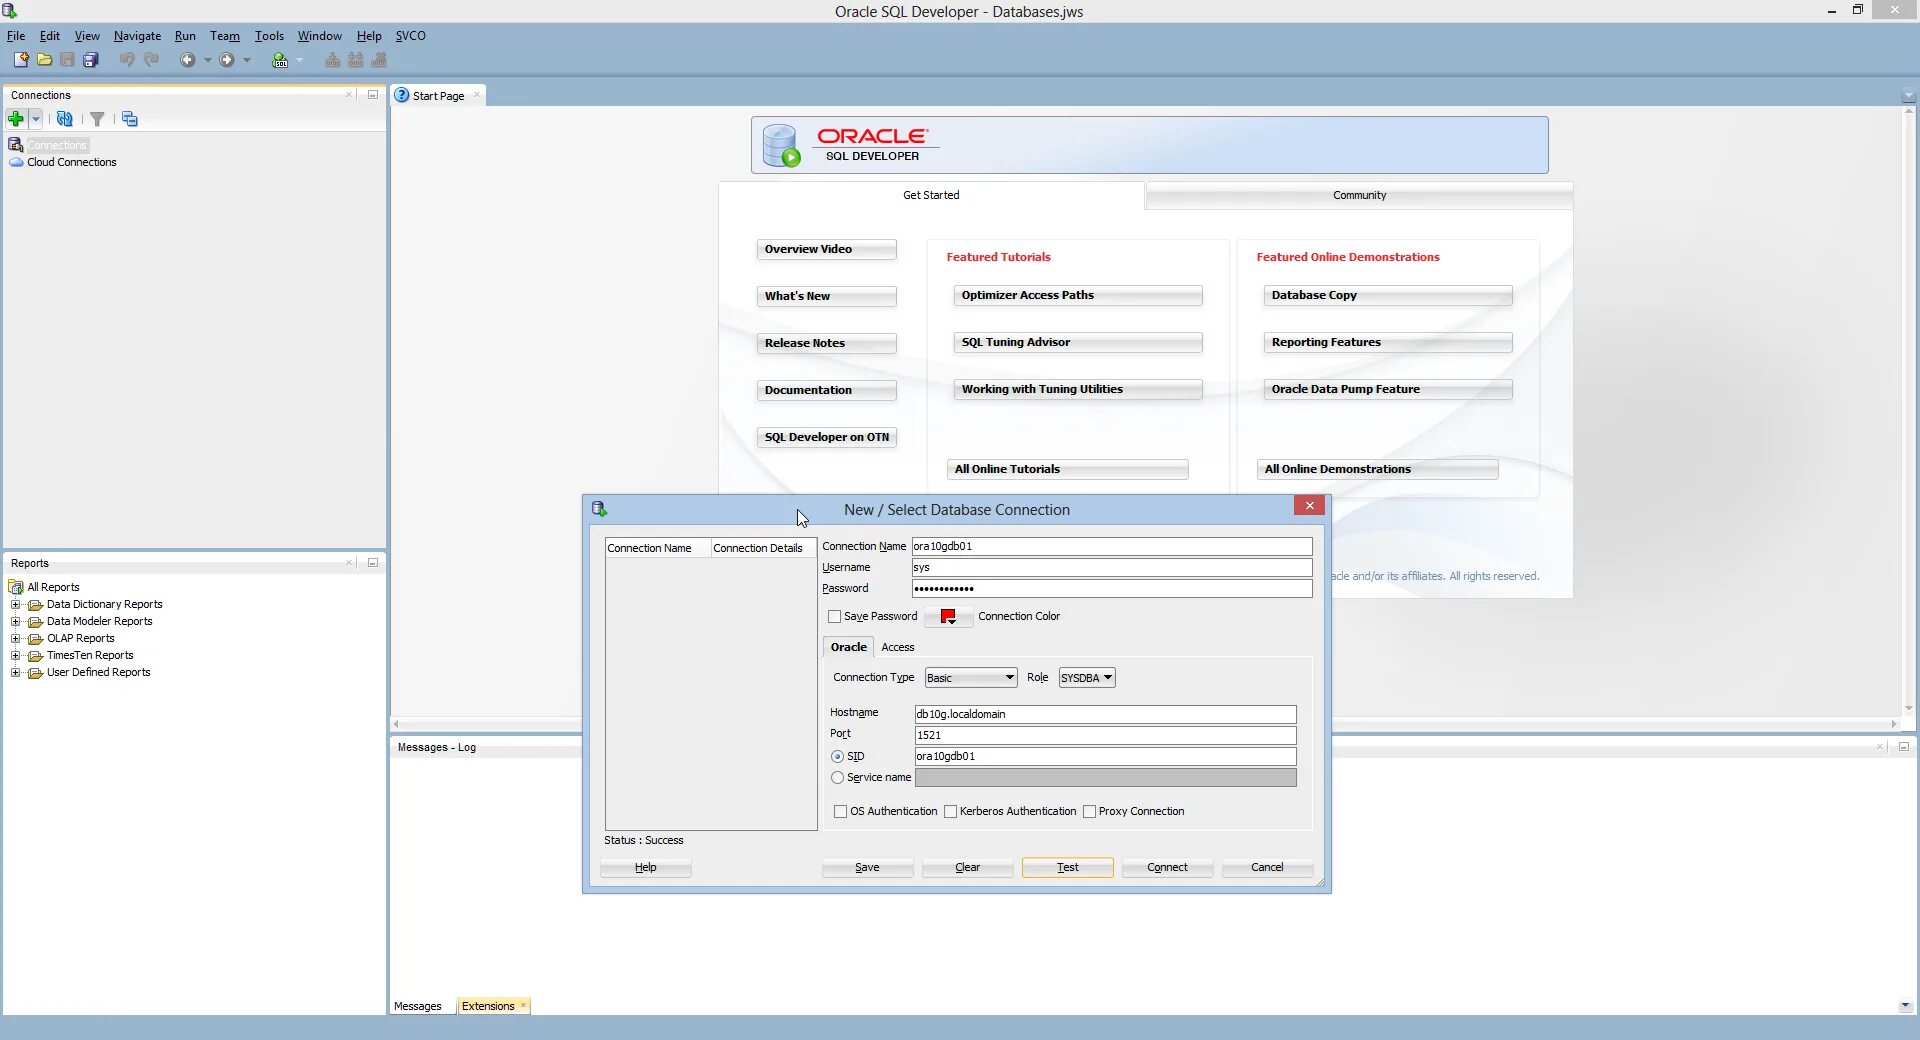
Task: Select the Service name radio button
Action: pos(837,778)
